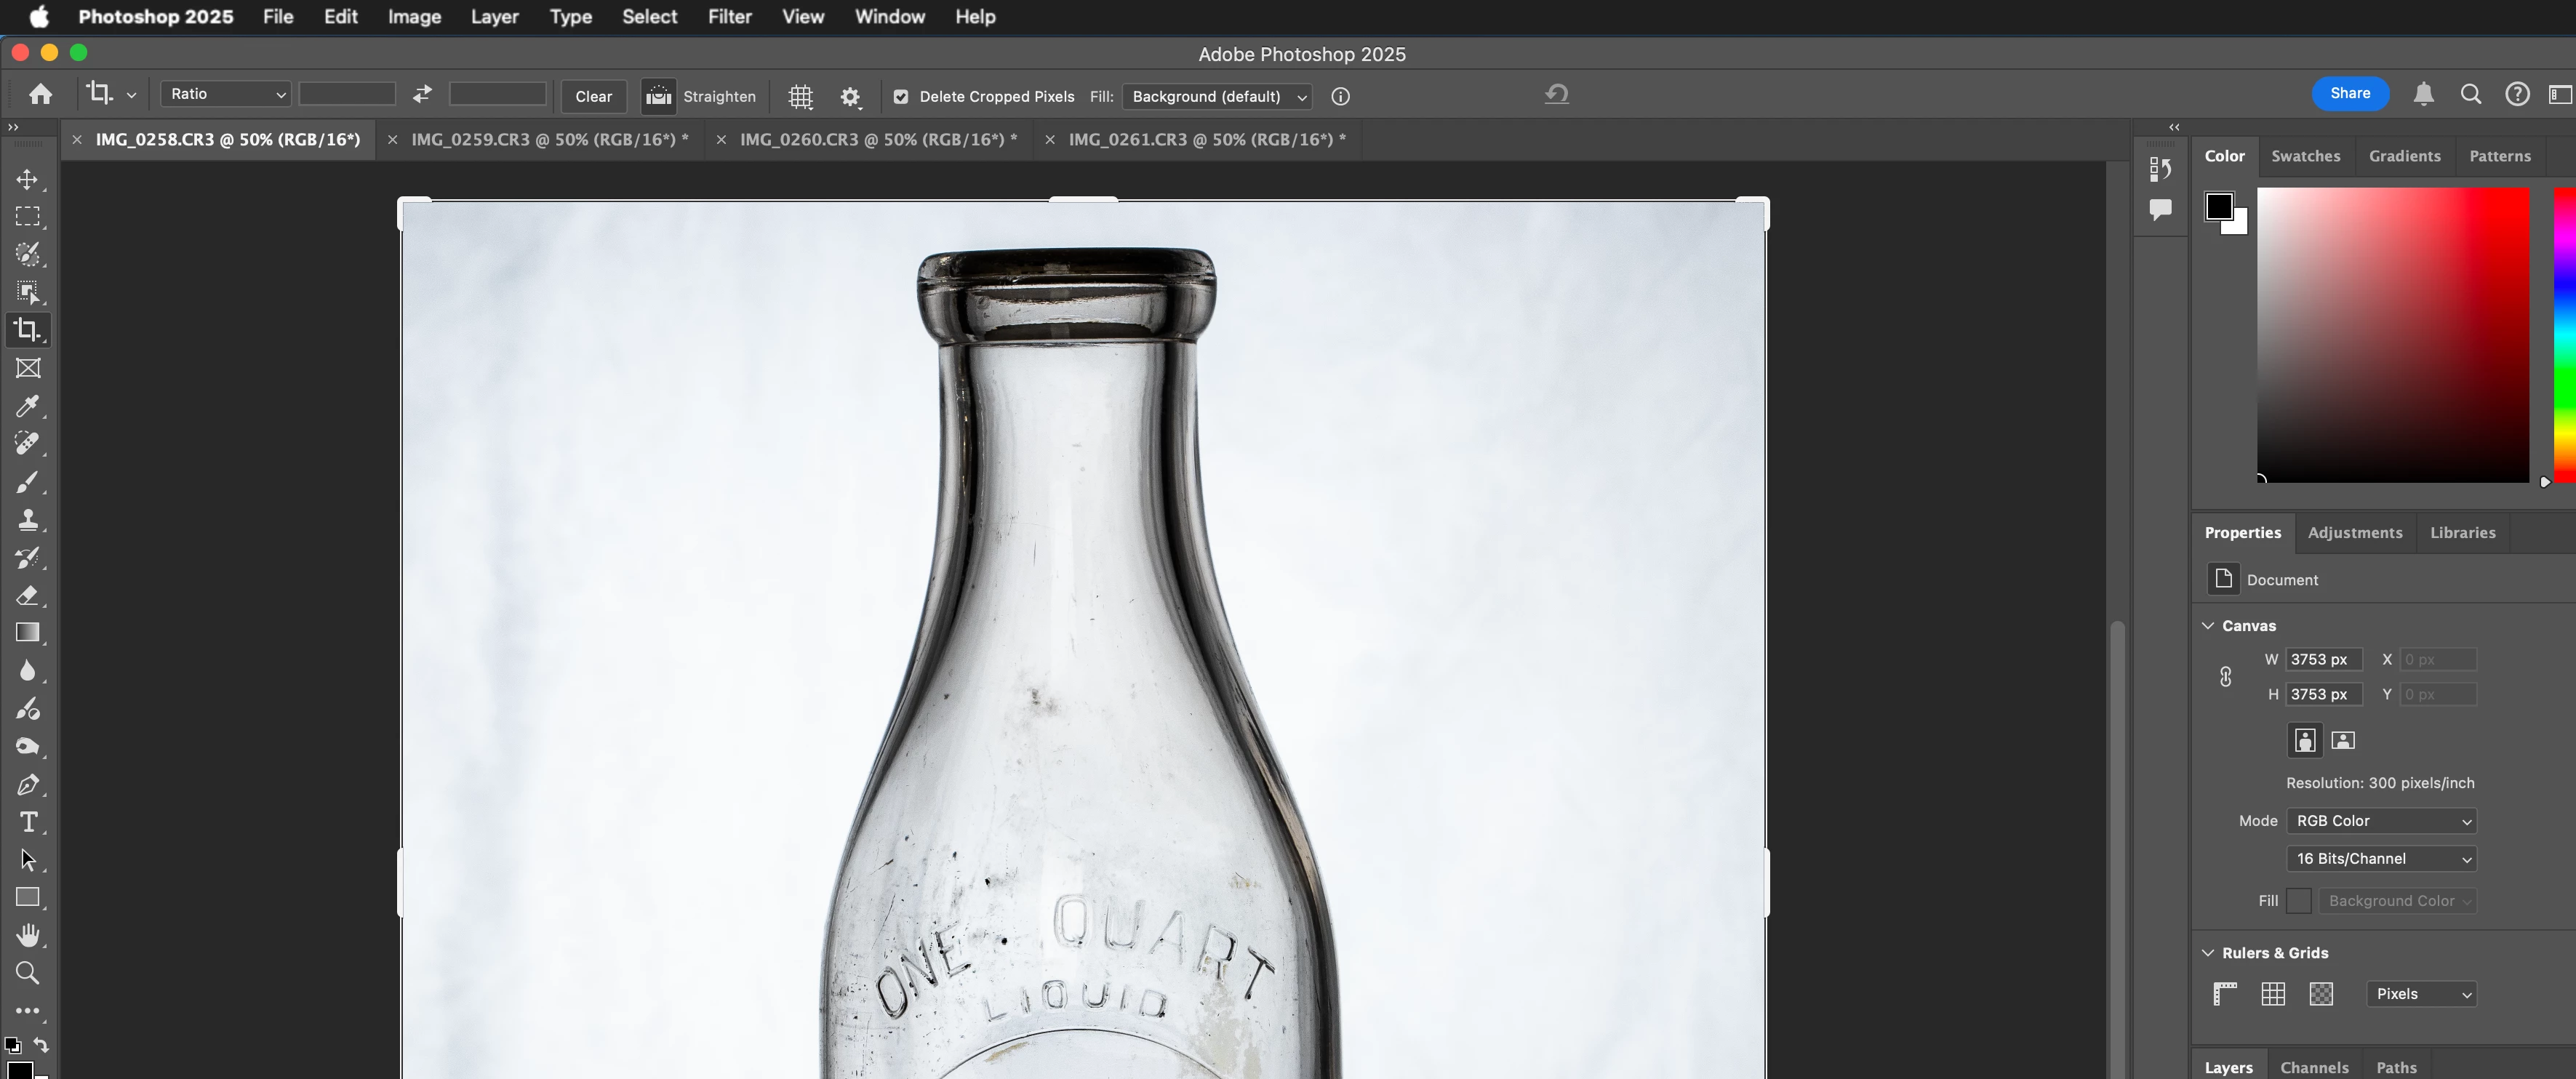Click the foreground color swatch in Color panel
The image size is (2576, 1079).
point(2218,206)
